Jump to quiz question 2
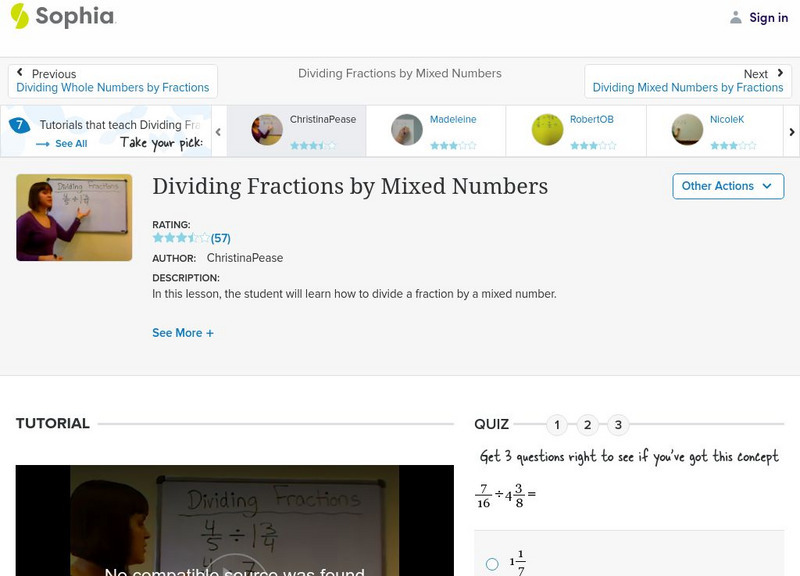This screenshot has width=800, height=576. coord(588,425)
